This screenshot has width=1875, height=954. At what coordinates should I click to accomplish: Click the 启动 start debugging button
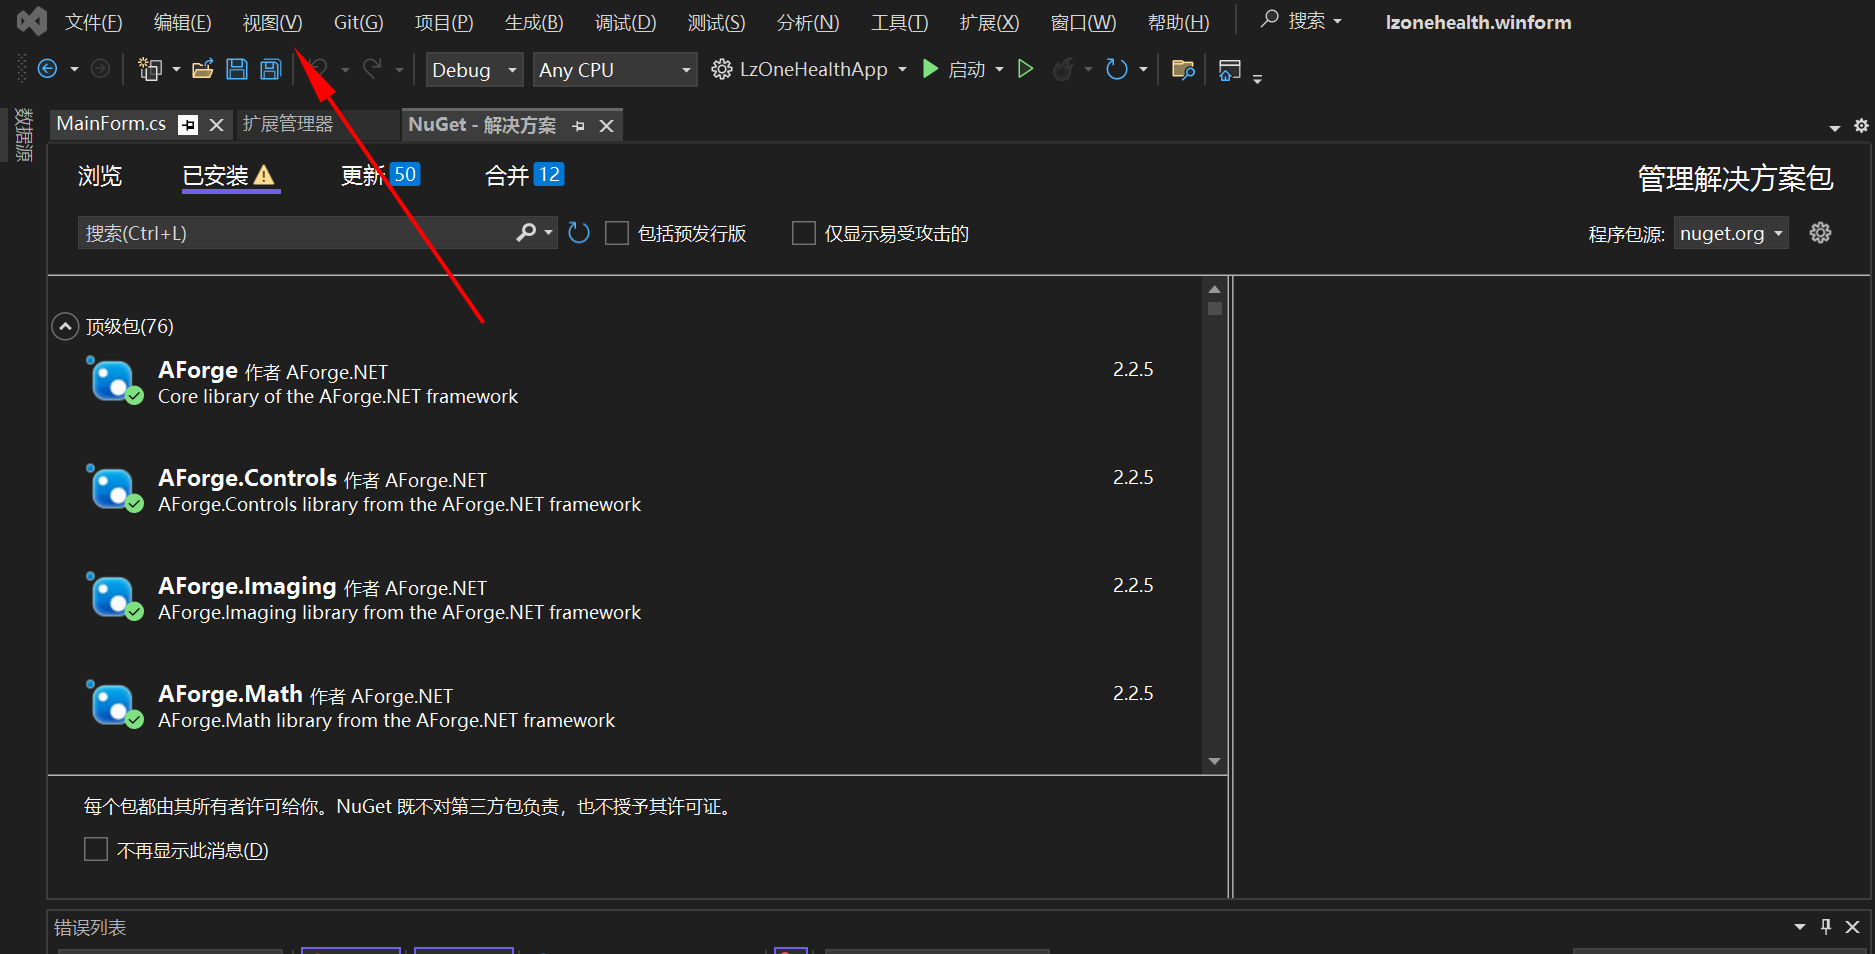[954, 69]
